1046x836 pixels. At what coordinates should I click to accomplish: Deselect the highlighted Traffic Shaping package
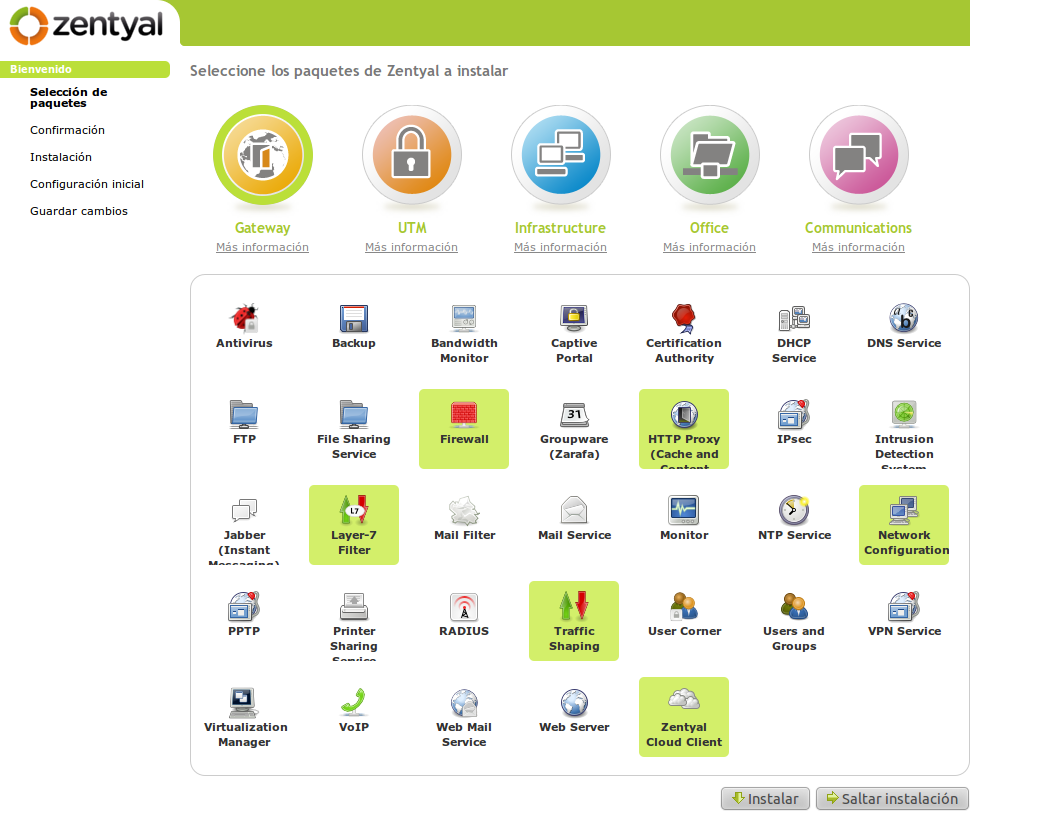point(574,620)
